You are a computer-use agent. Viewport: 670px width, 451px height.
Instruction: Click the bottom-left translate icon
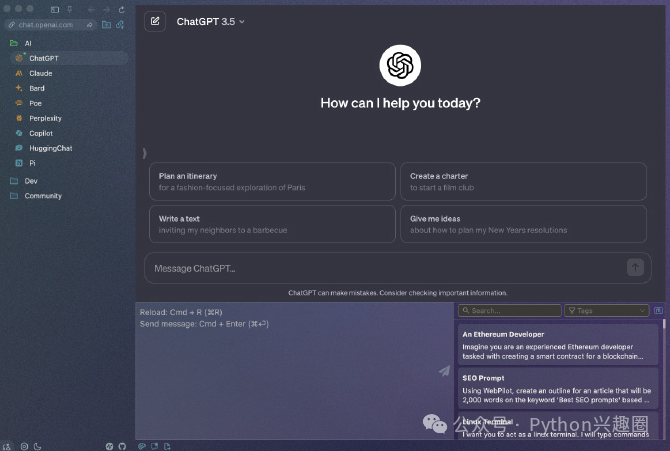[7, 446]
